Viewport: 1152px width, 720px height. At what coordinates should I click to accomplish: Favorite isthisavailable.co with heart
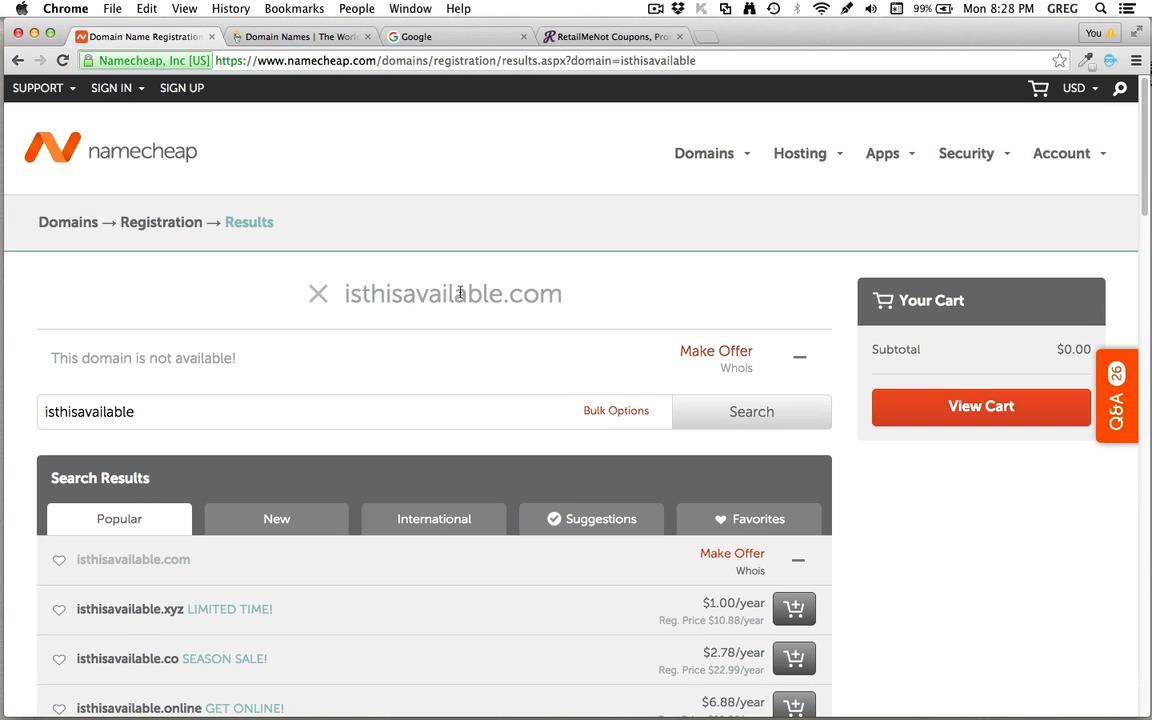pos(60,660)
